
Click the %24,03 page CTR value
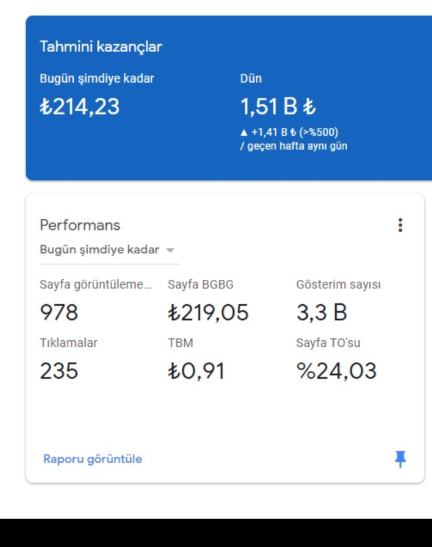pos(336,371)
